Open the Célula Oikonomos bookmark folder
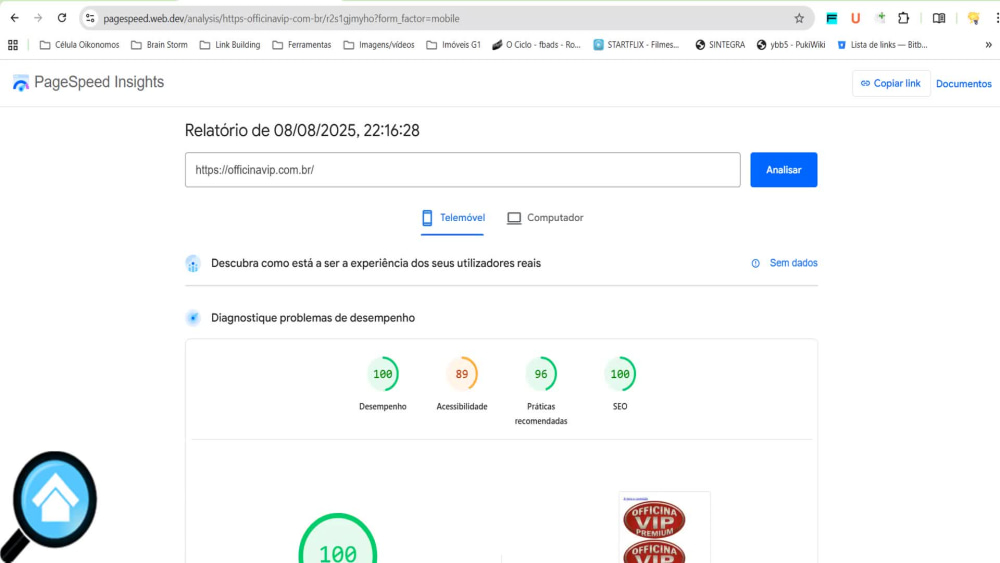The width and height of the screenshot is (1000, 563). click(79, 45)
